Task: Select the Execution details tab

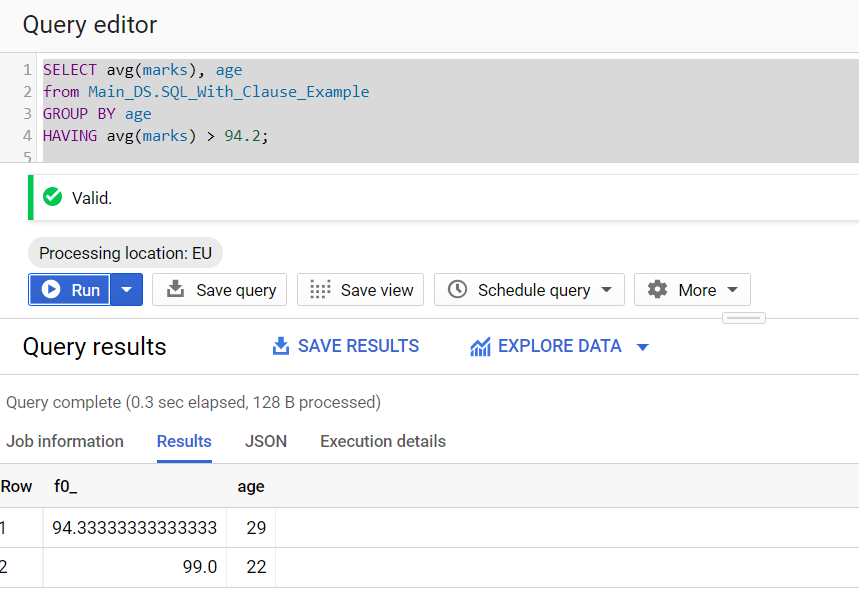Action: [383, 441]
